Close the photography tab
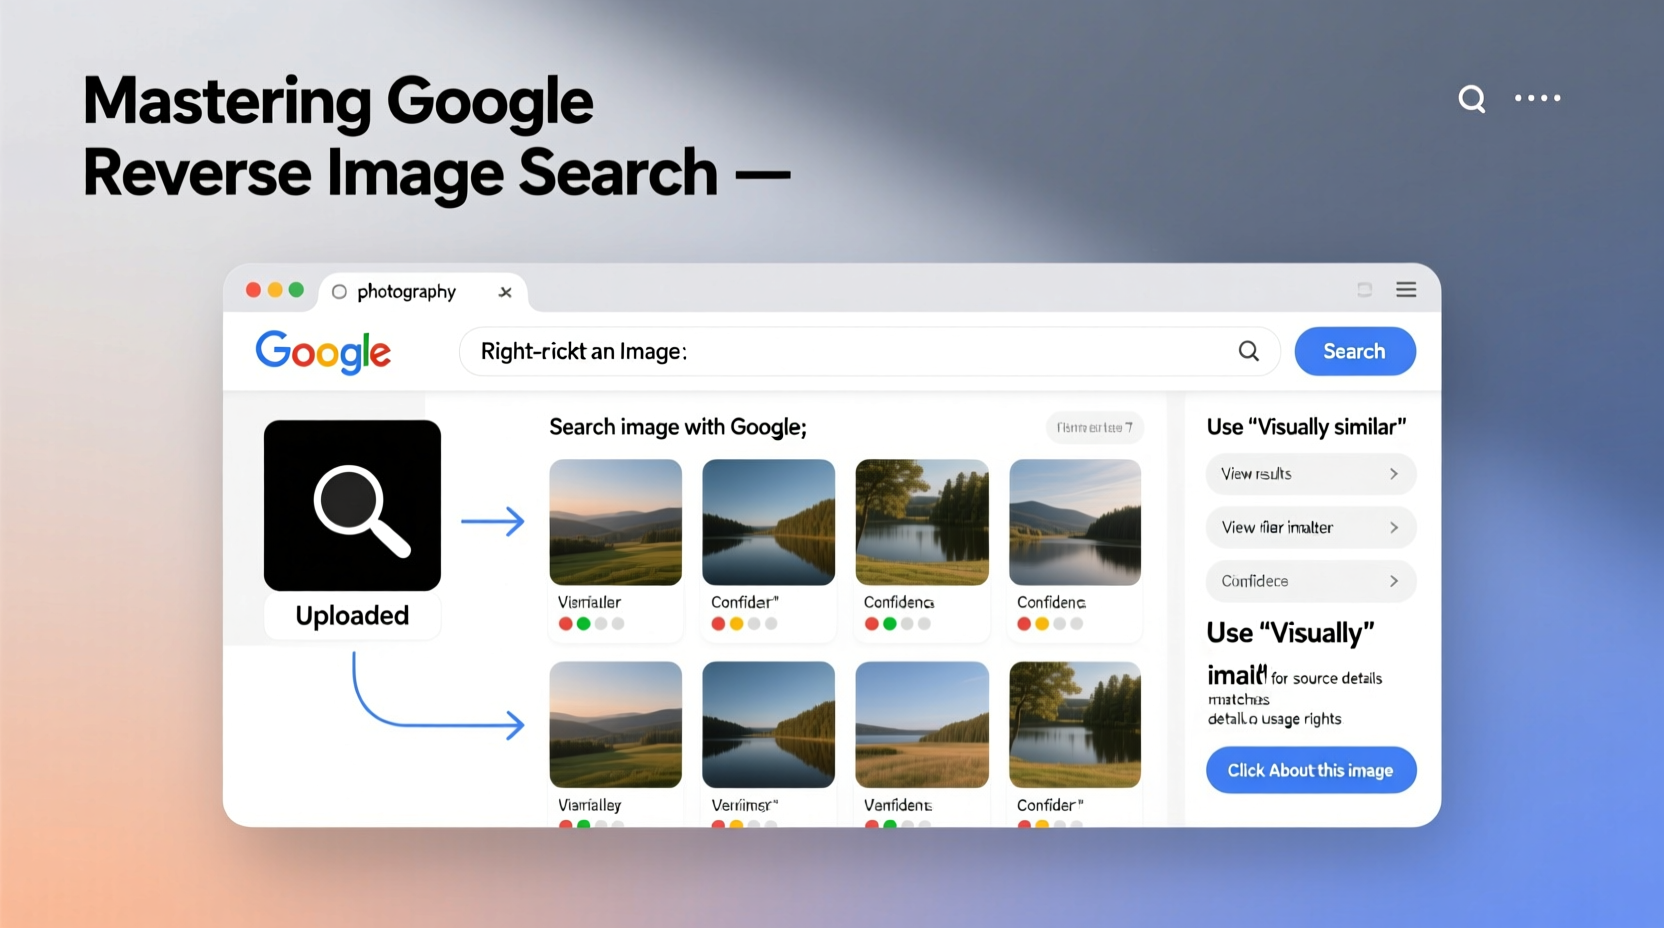1664x928 pixels. (x=505, y=291)
